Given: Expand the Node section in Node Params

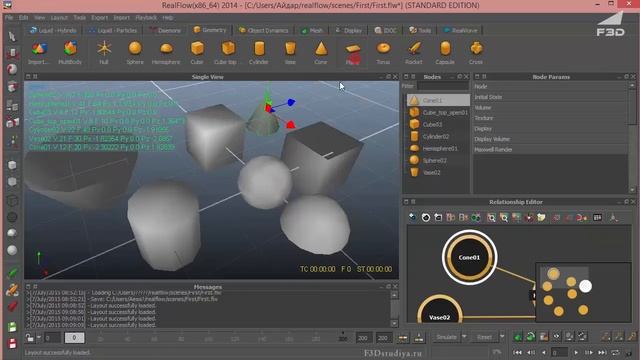Looking at the screenshot, I should pyautogui.click(x=550, y=87).
